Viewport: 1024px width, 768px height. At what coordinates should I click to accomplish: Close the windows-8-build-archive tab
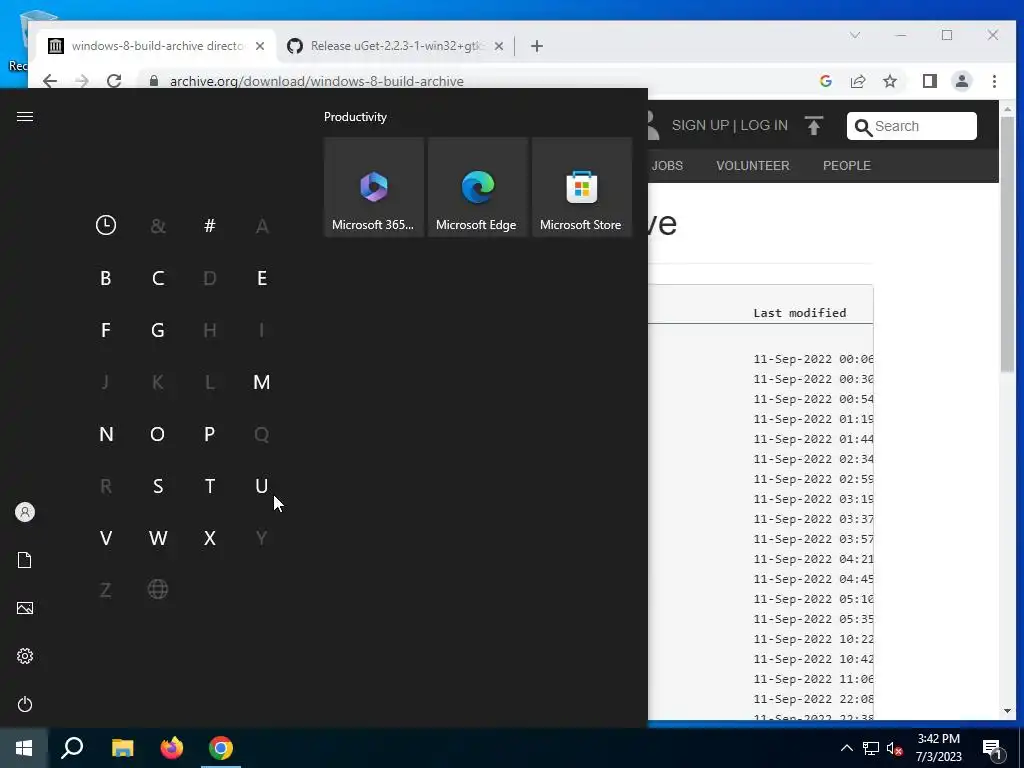[260, 46]
